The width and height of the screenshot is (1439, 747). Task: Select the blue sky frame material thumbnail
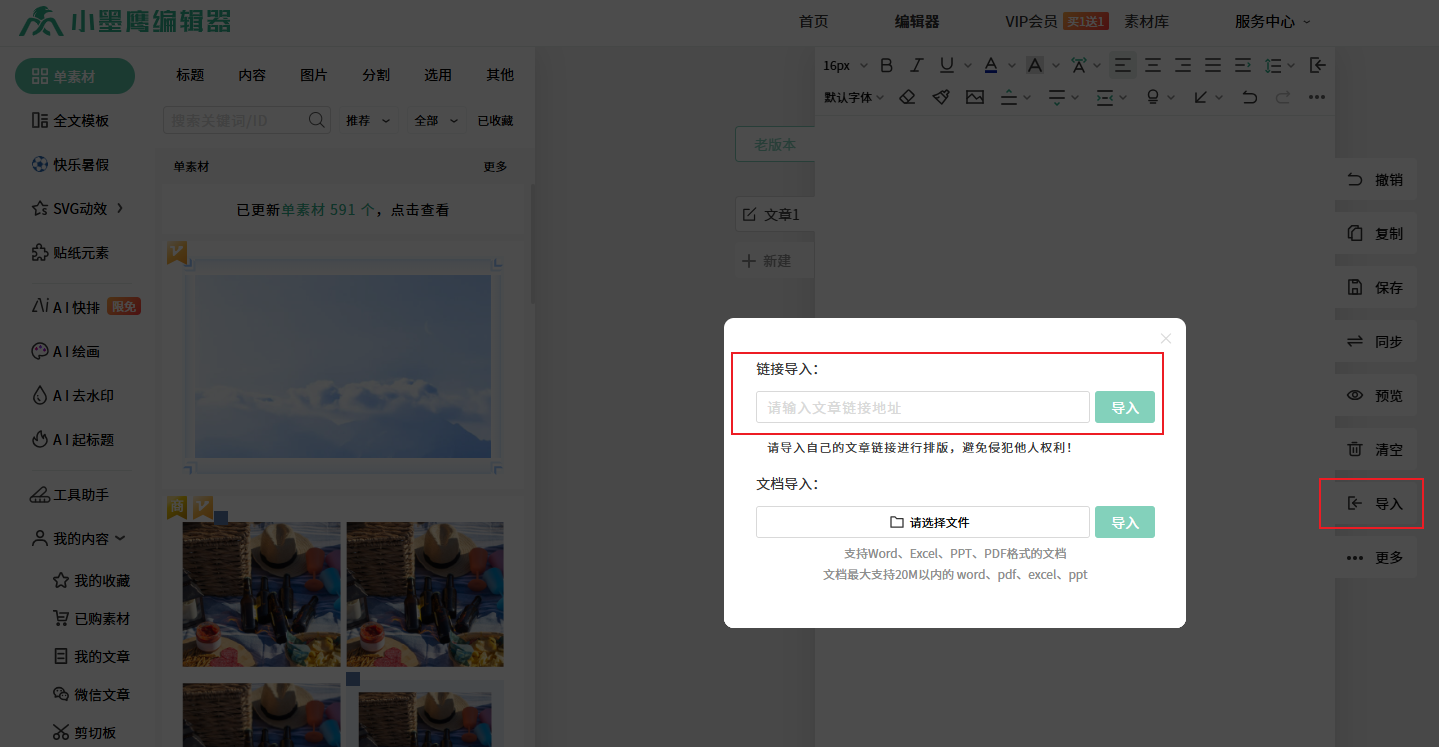[343, 365]
